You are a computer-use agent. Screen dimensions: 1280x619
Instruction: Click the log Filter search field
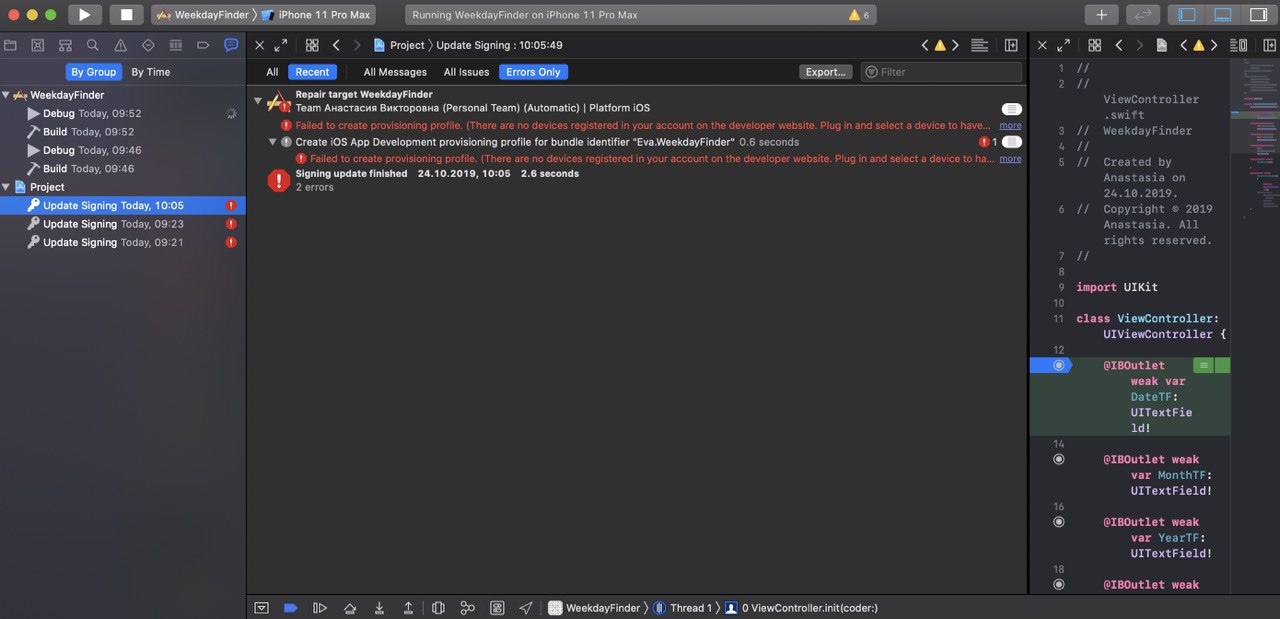pos(941,72)
